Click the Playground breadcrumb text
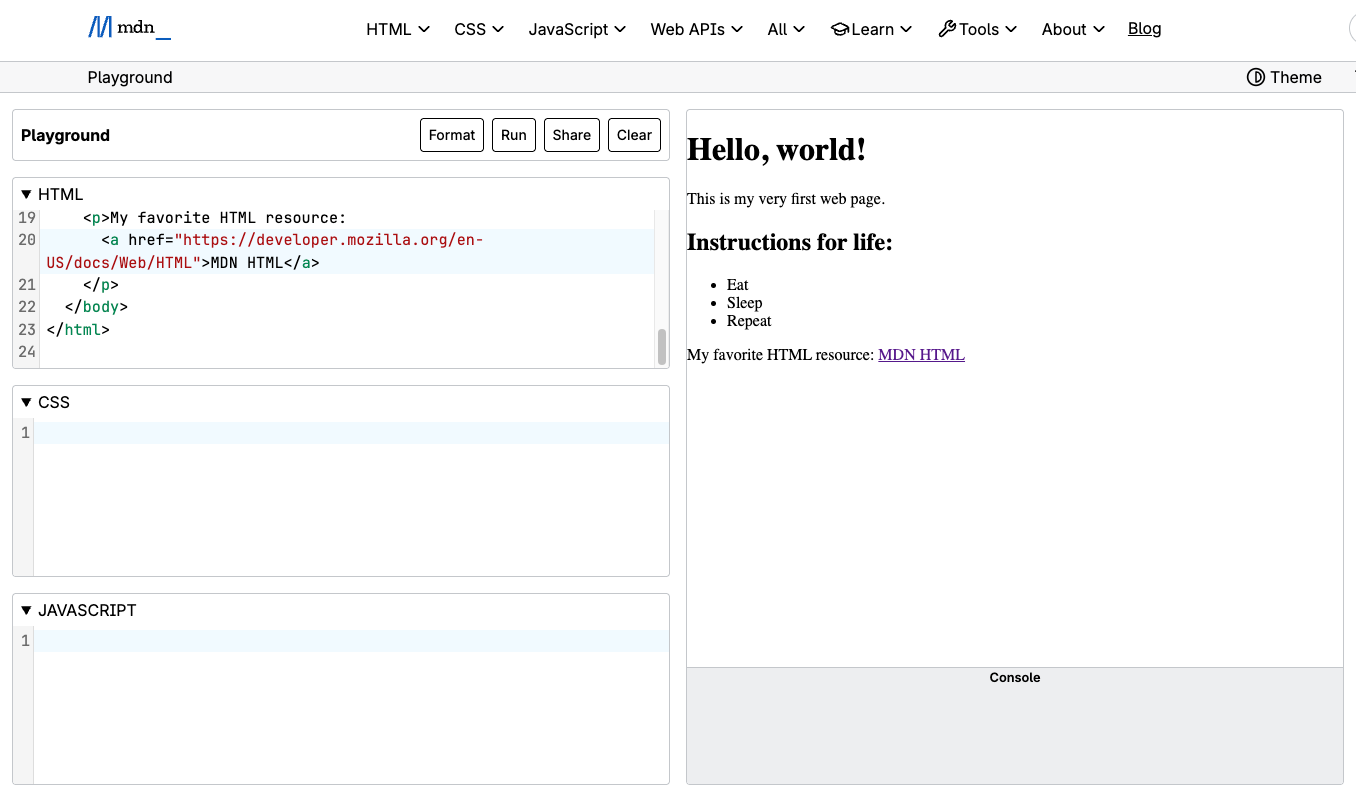 click(130, 77)
